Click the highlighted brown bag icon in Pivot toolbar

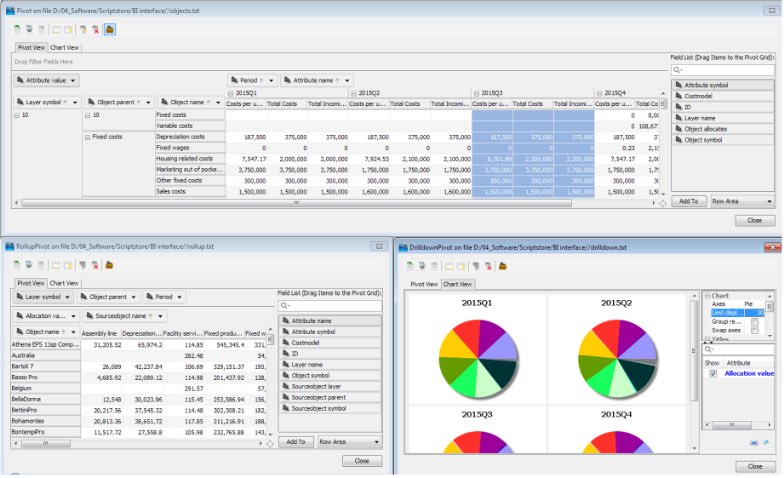click(x=110, y=30)
